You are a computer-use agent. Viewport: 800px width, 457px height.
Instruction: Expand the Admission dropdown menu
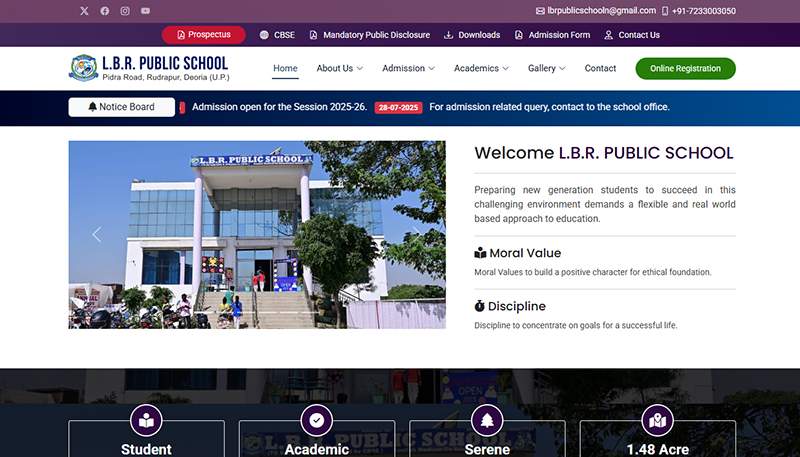tap(409, 69)
